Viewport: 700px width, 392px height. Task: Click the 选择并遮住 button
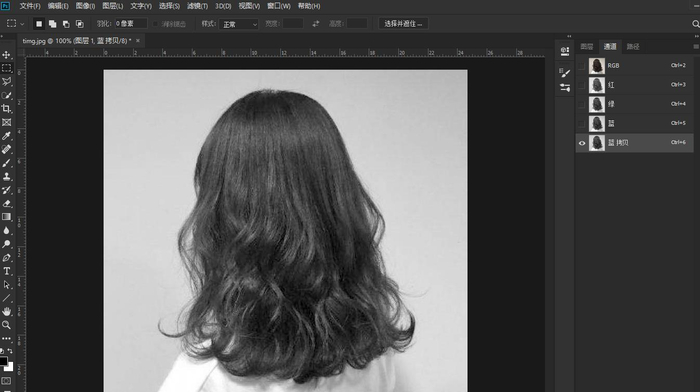pyautogui.click(x=403, y=24)
